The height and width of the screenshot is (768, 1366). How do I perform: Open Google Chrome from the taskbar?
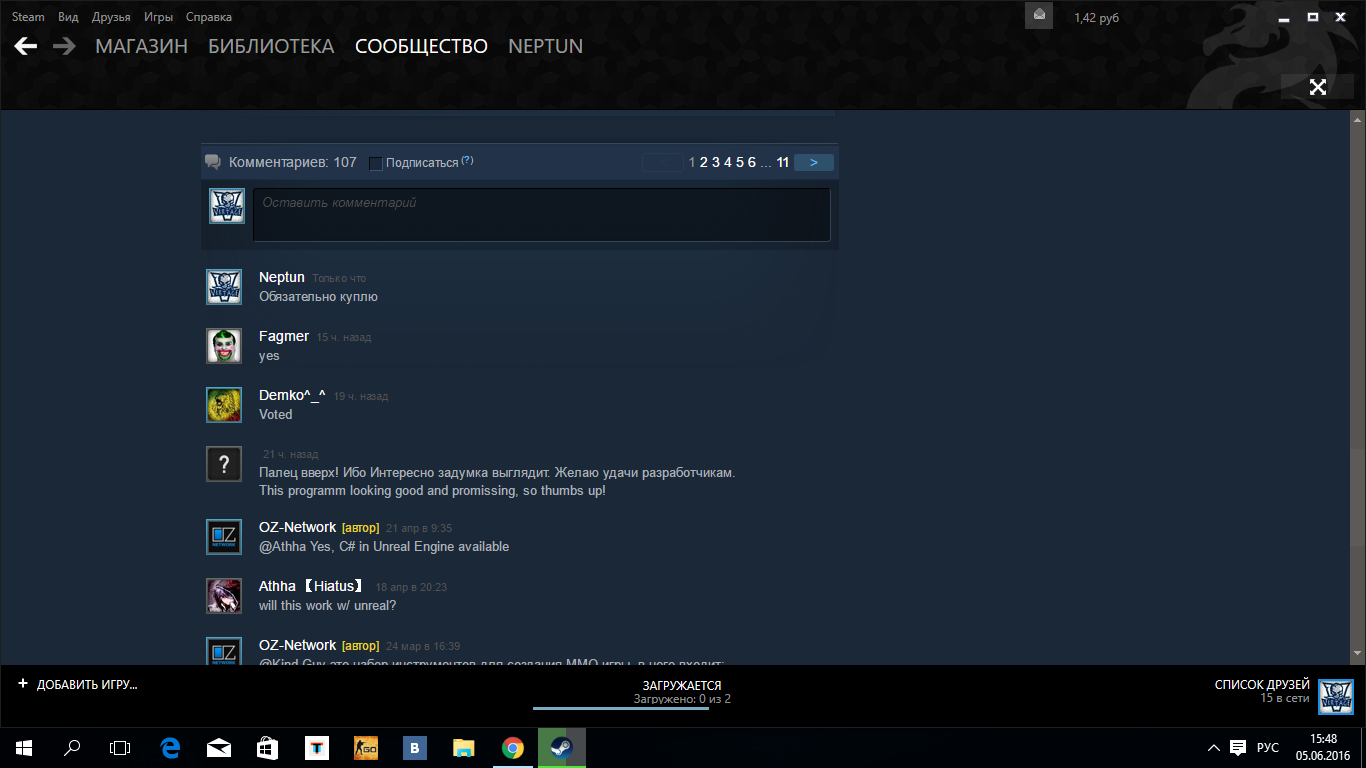pos(512,747)
